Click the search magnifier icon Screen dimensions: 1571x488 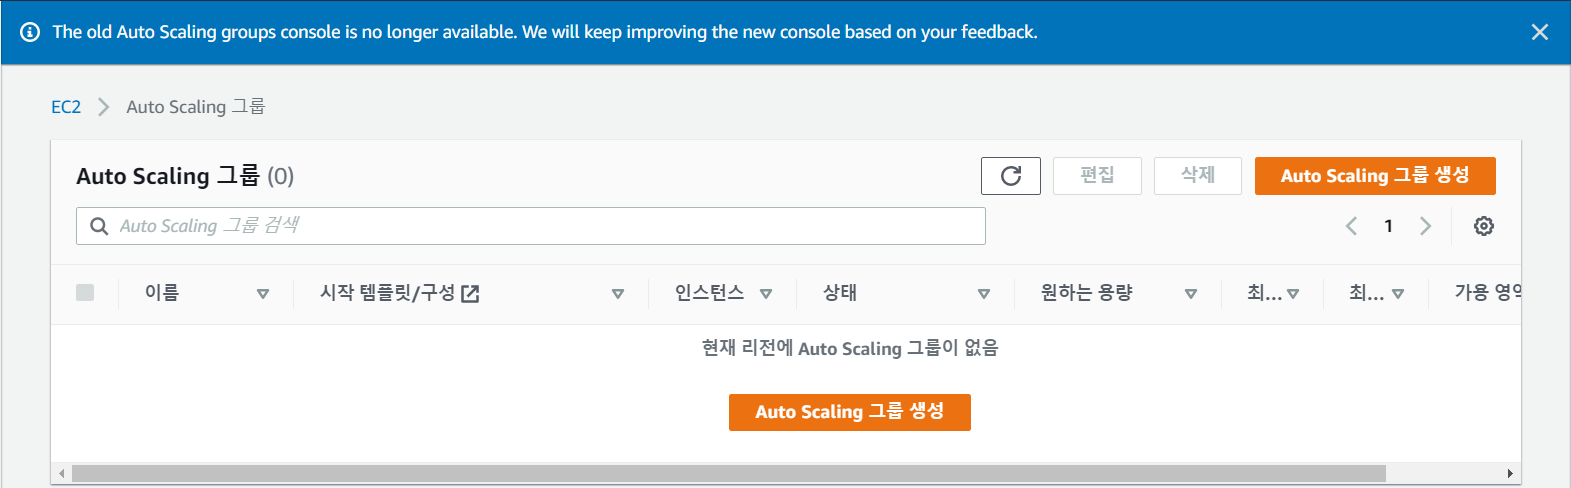pos(99,226)
